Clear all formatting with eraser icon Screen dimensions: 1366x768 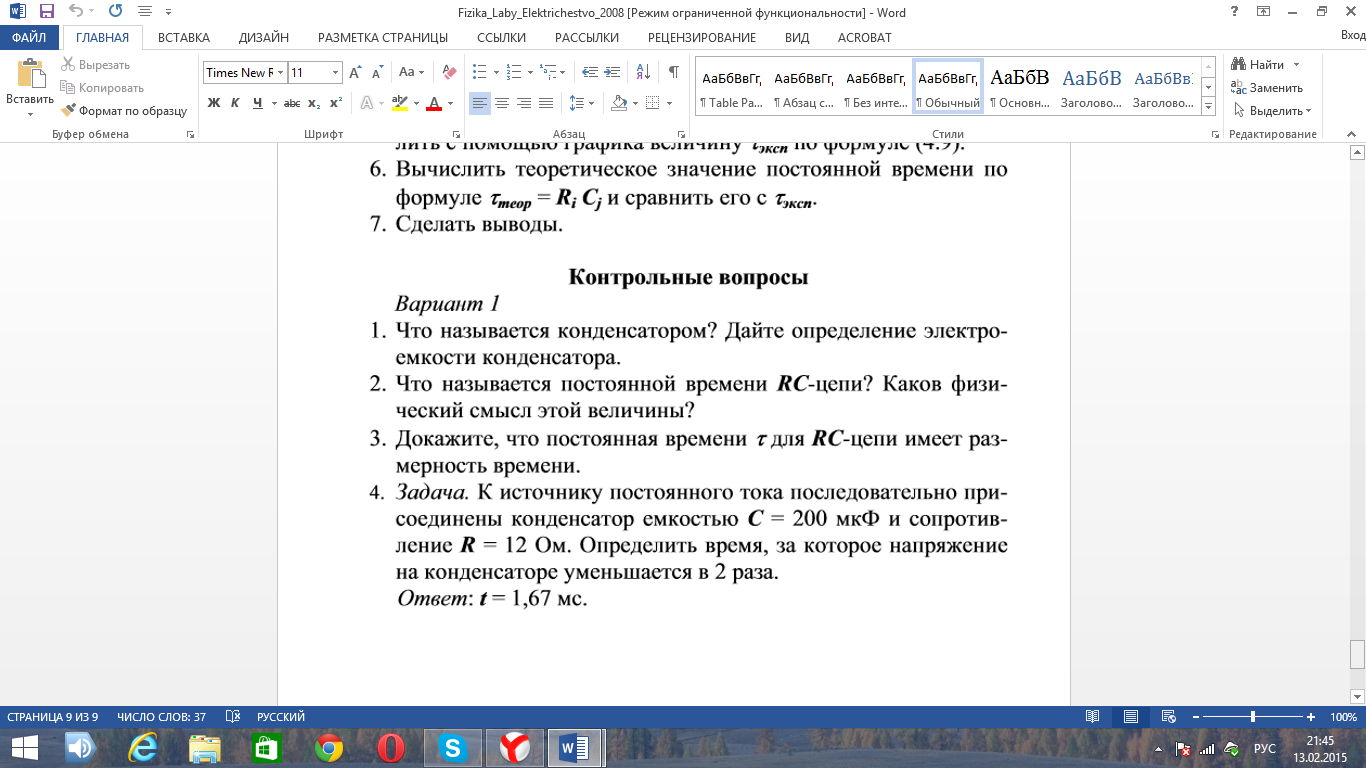(449, 72)
